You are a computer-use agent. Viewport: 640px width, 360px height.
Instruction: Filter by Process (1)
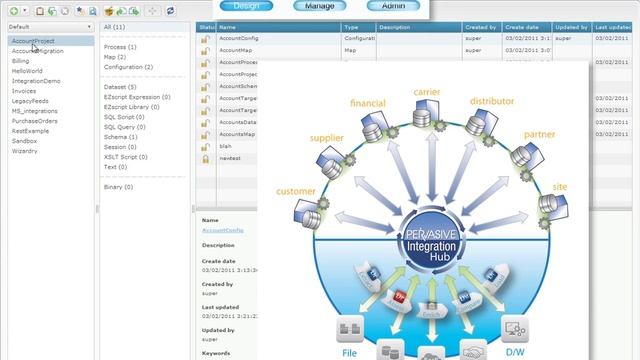pyautogui.click(x=120, y=47)
